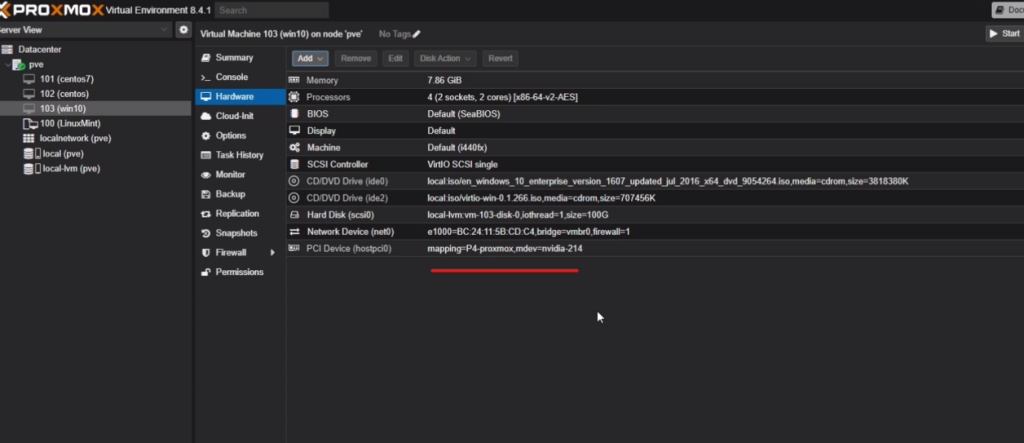This screenshot has height=443, width=1024.
Task: Select VM 102 (centos)
Action: pos(64,94)
